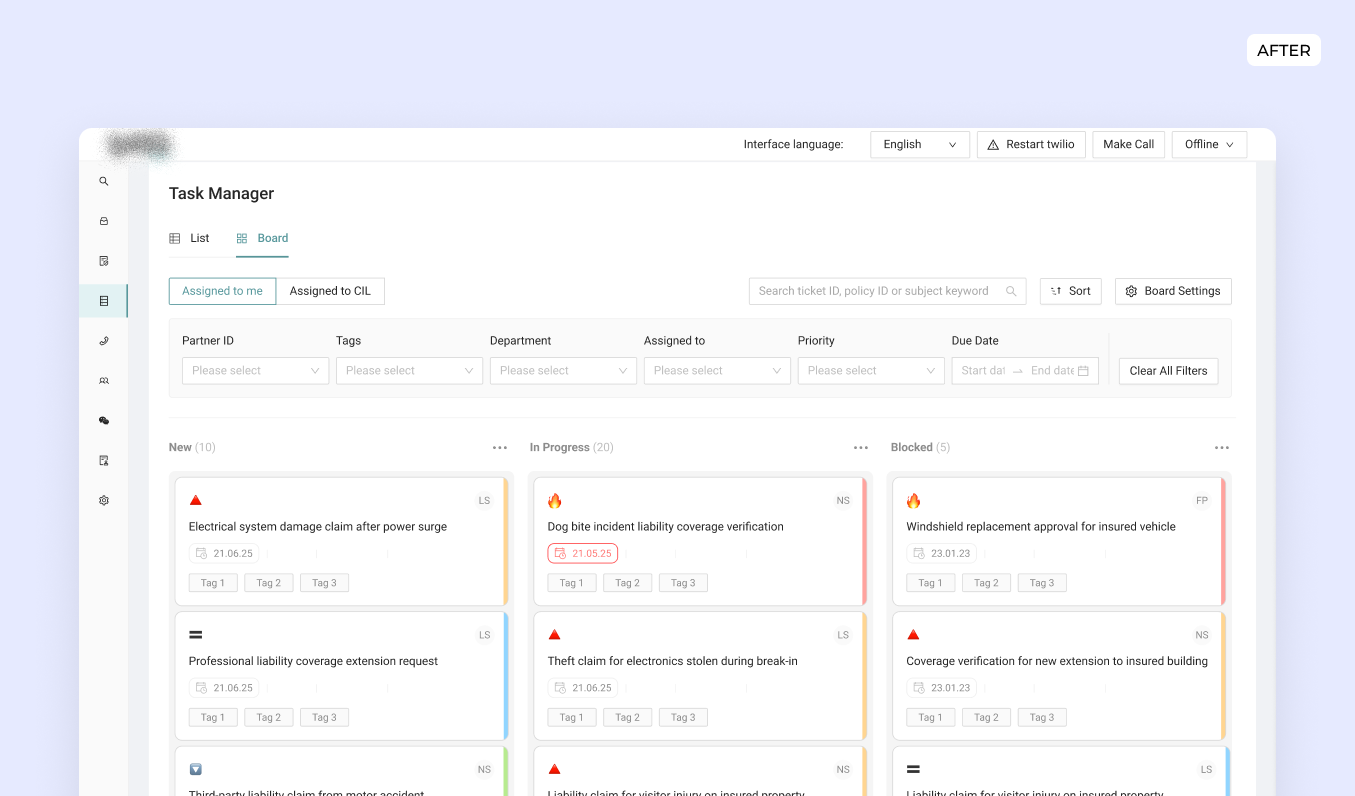Viewport: 1355px width, 796px height.
Task: Expand the Priority filter dropdown
Action: [x=871, y=370]
